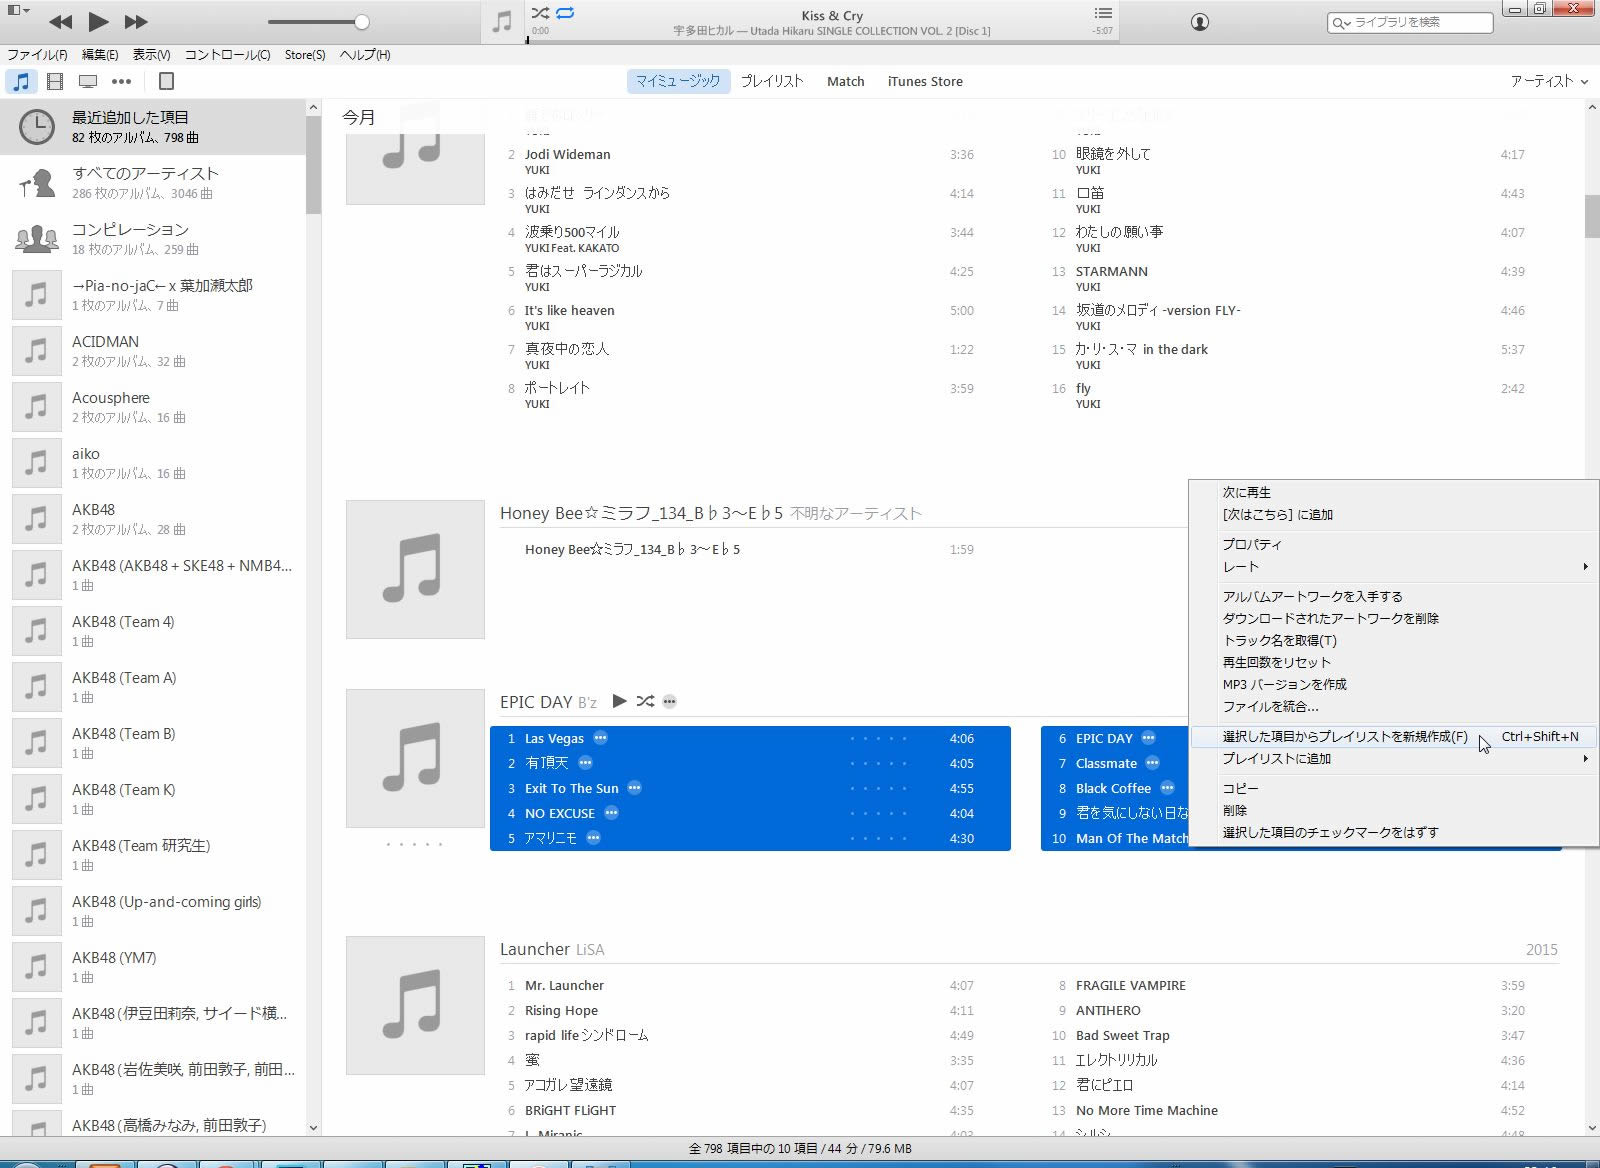
Task: Open the Up Next list icon
Action: (x=1103, y=13)
